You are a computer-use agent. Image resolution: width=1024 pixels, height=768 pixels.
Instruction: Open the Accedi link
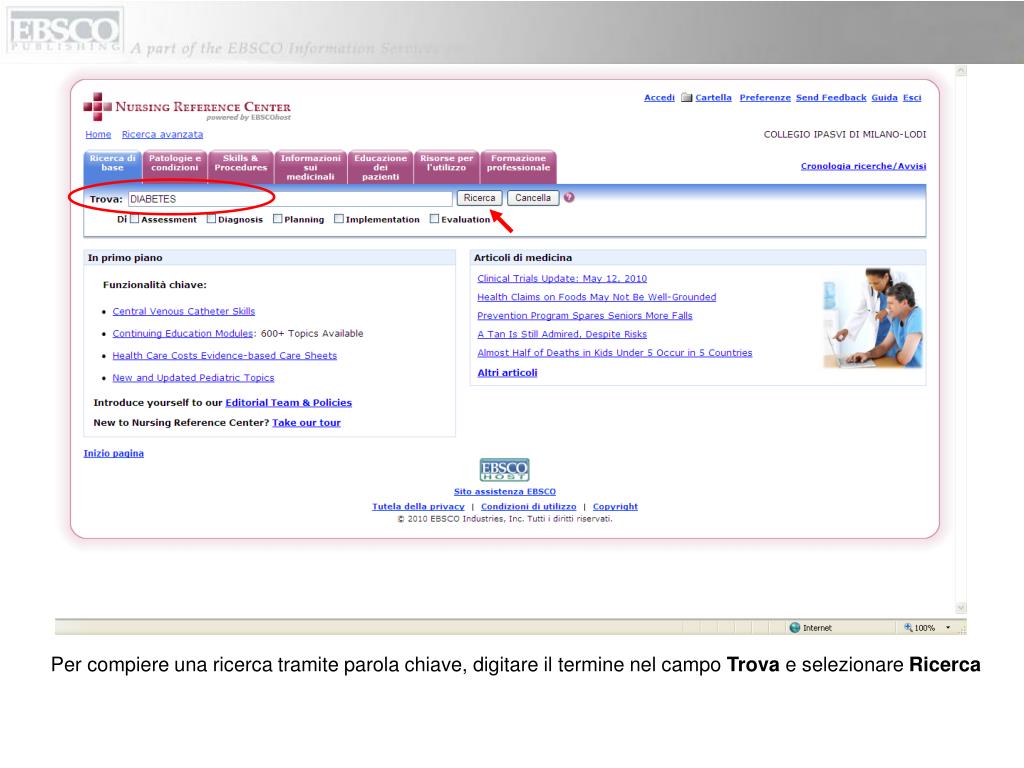click(659, 97)
